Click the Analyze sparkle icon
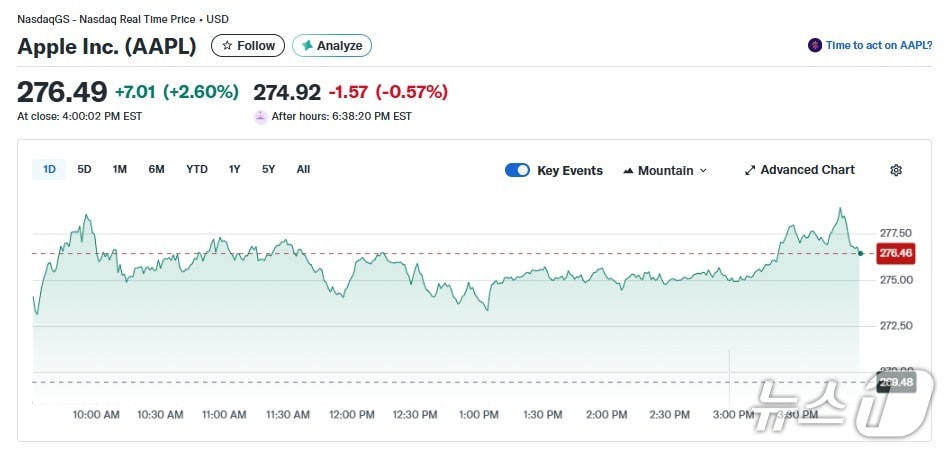 coord(307,46)
